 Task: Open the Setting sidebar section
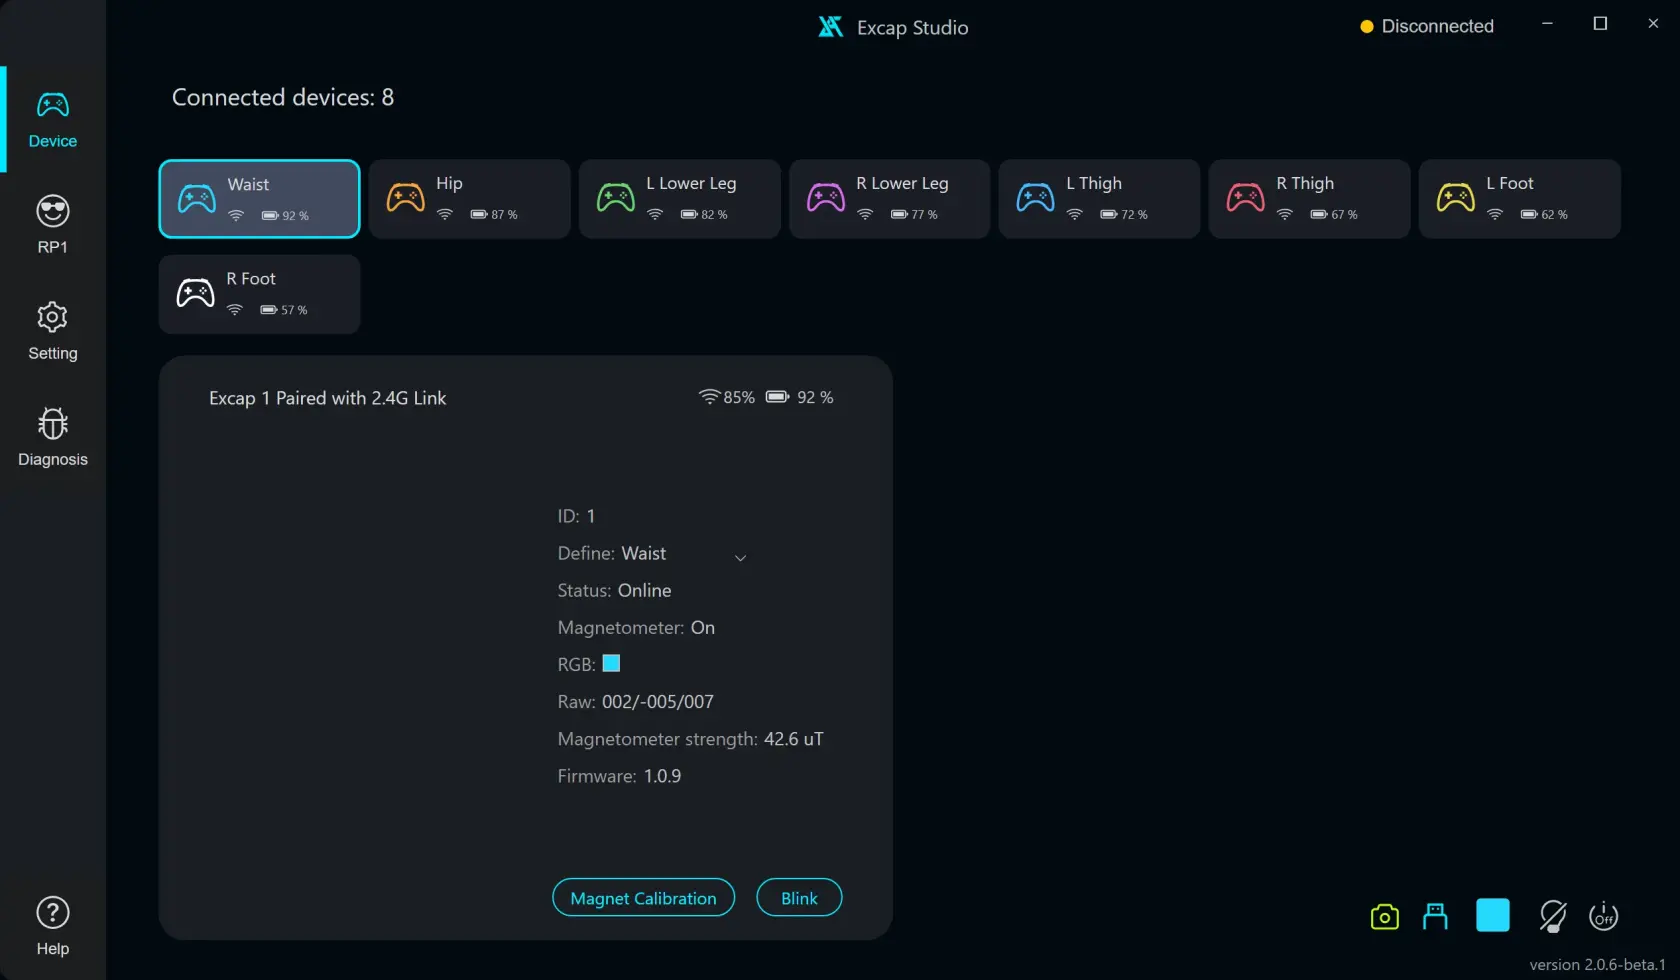click(x=53, y=331)
